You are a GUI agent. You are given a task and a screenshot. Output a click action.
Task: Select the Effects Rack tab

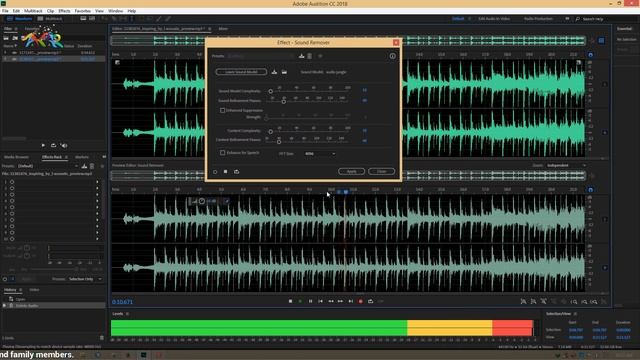click(x=52, y=157)
